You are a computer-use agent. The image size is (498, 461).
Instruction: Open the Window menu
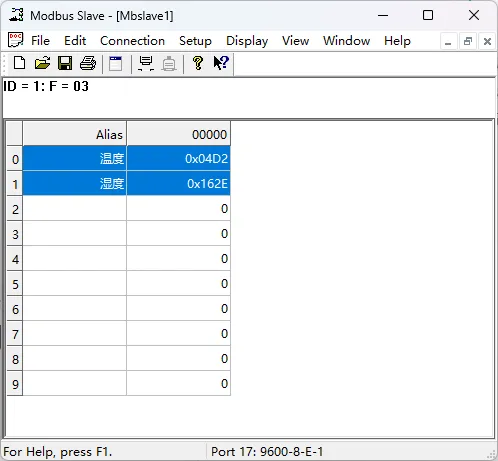[x=346, y=41]
